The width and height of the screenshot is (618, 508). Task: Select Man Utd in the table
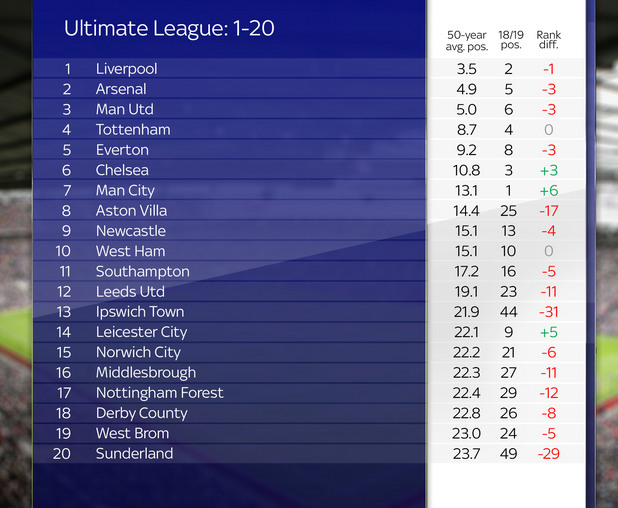click(x=125, y=109)
